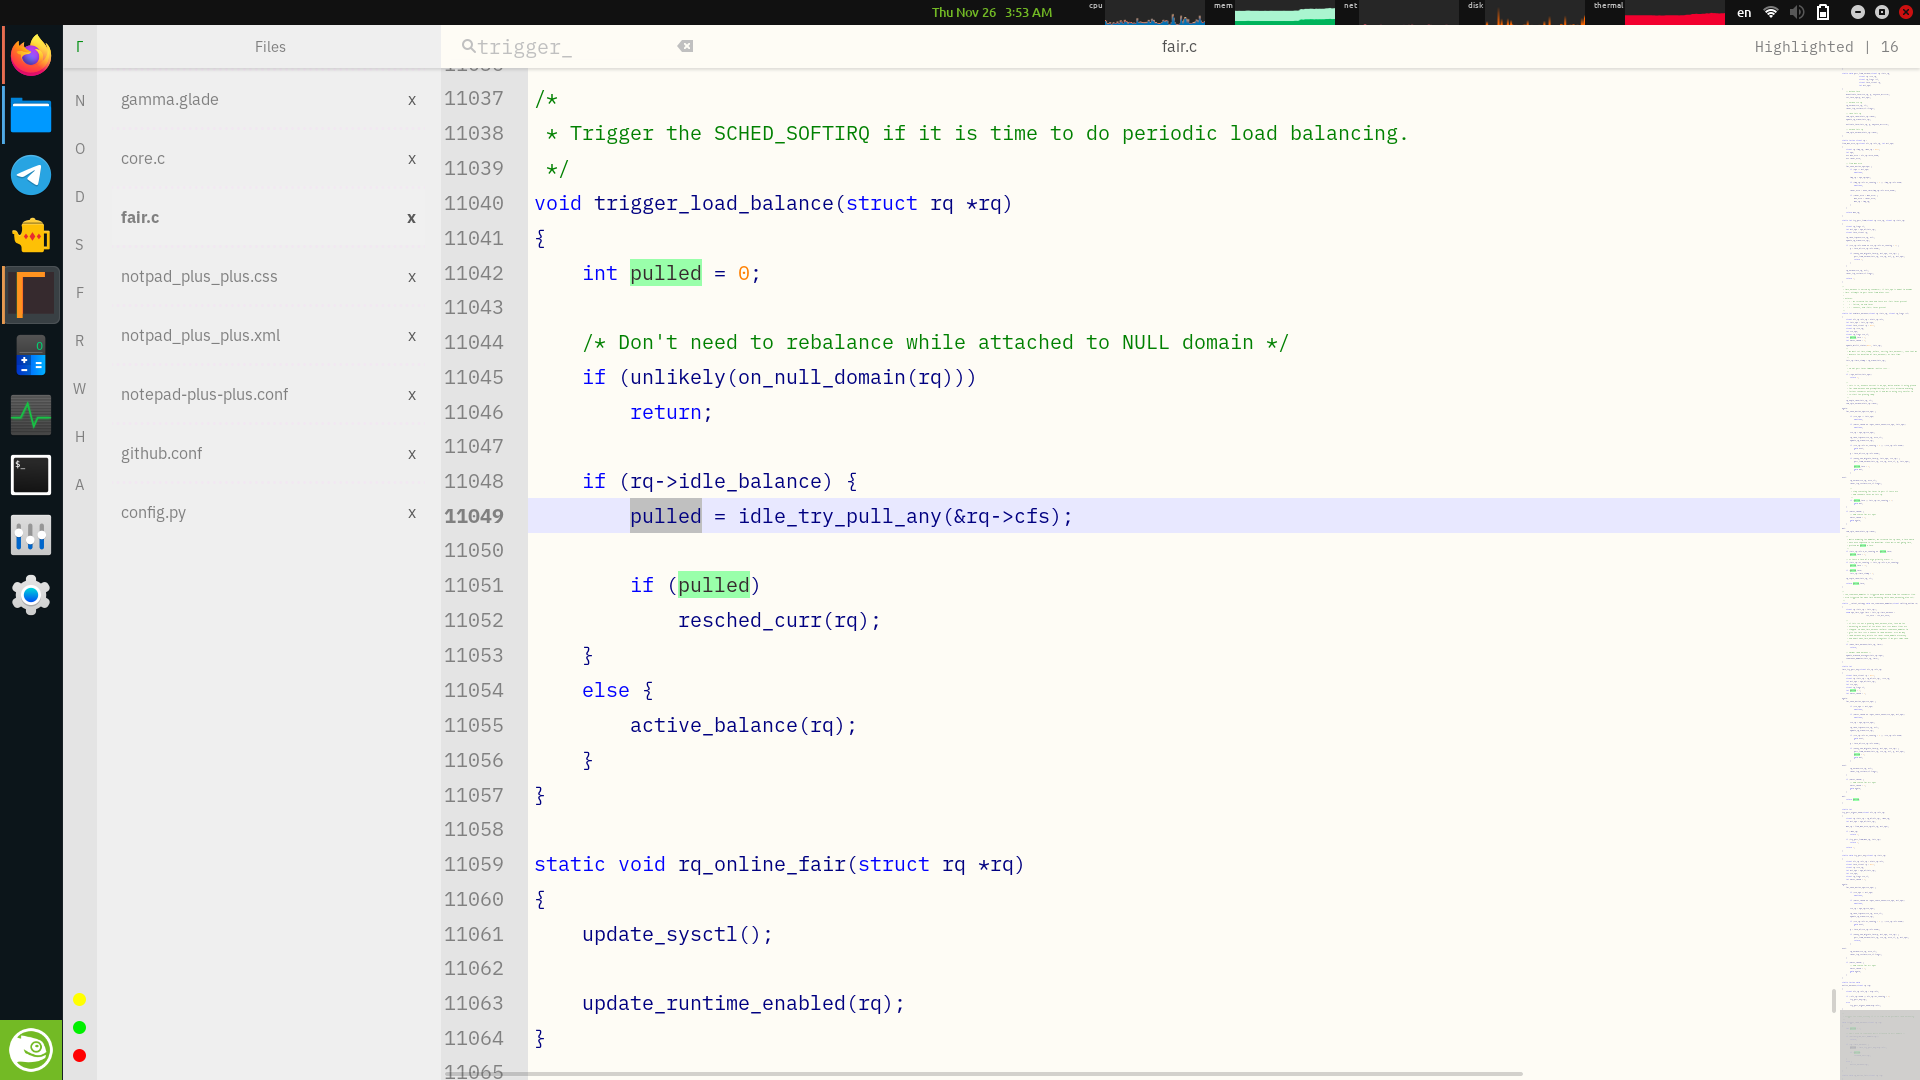This screenshot has width=1920, height=1080.
Task: Close the config.py file
Action: tap(412, 513)
